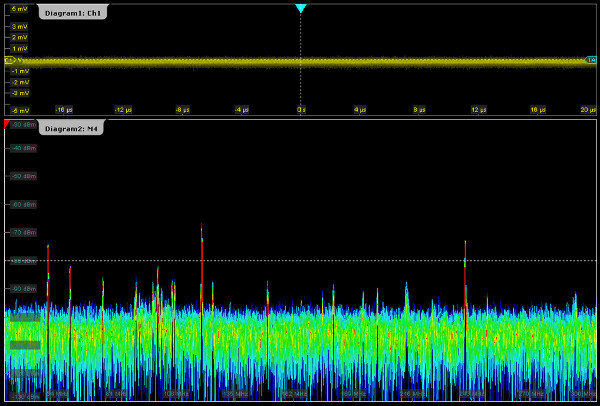Click the -40 dBm spectrum axis label
The height and width of the screenshot is (406, 600).
pyautogui.click(x=23, y=148)
